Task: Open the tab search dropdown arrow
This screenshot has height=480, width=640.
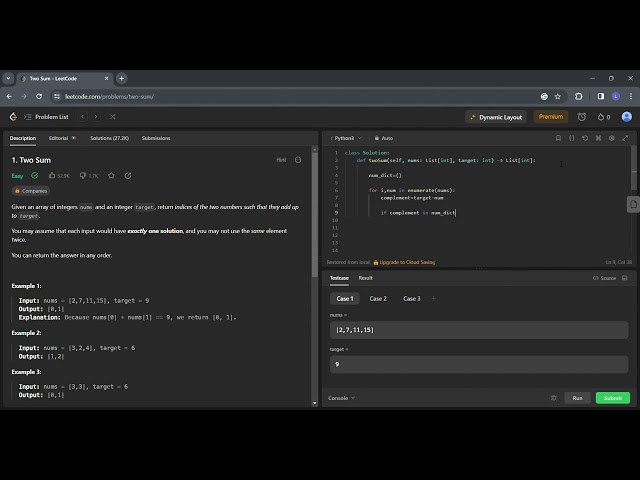Action: coord(8,78)
